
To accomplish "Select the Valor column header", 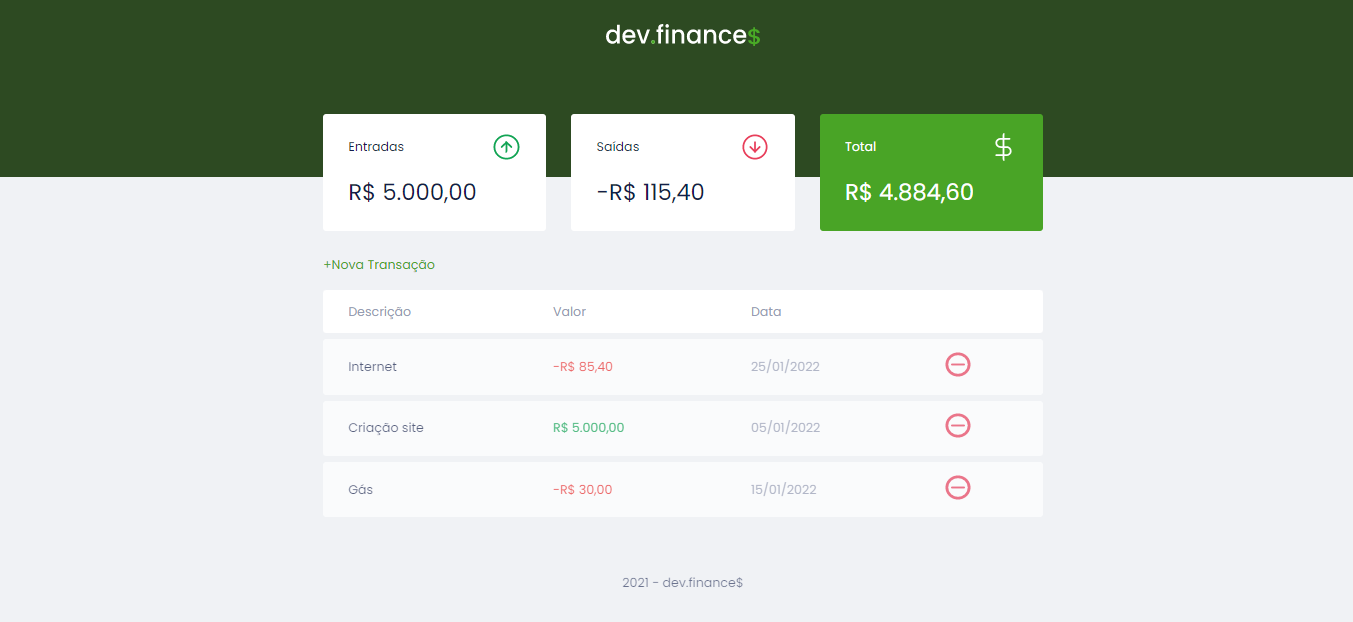I will pyautogui.click(x=569, y=311).
